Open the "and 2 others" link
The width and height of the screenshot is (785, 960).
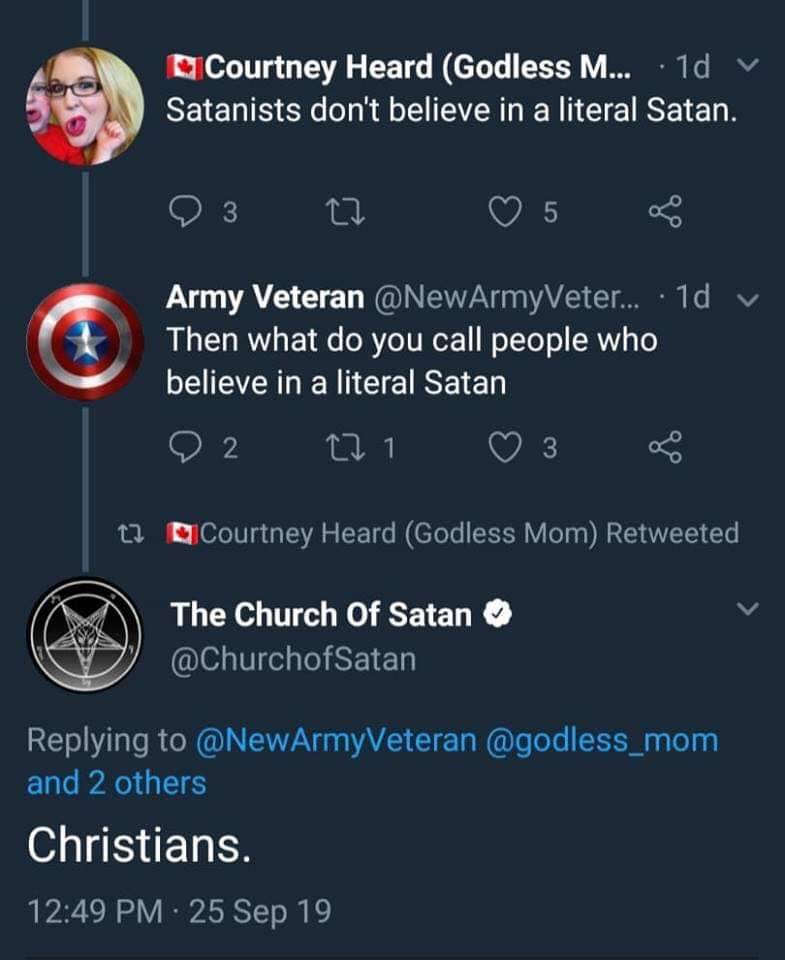pyautogui.click(x=116, y=782)
